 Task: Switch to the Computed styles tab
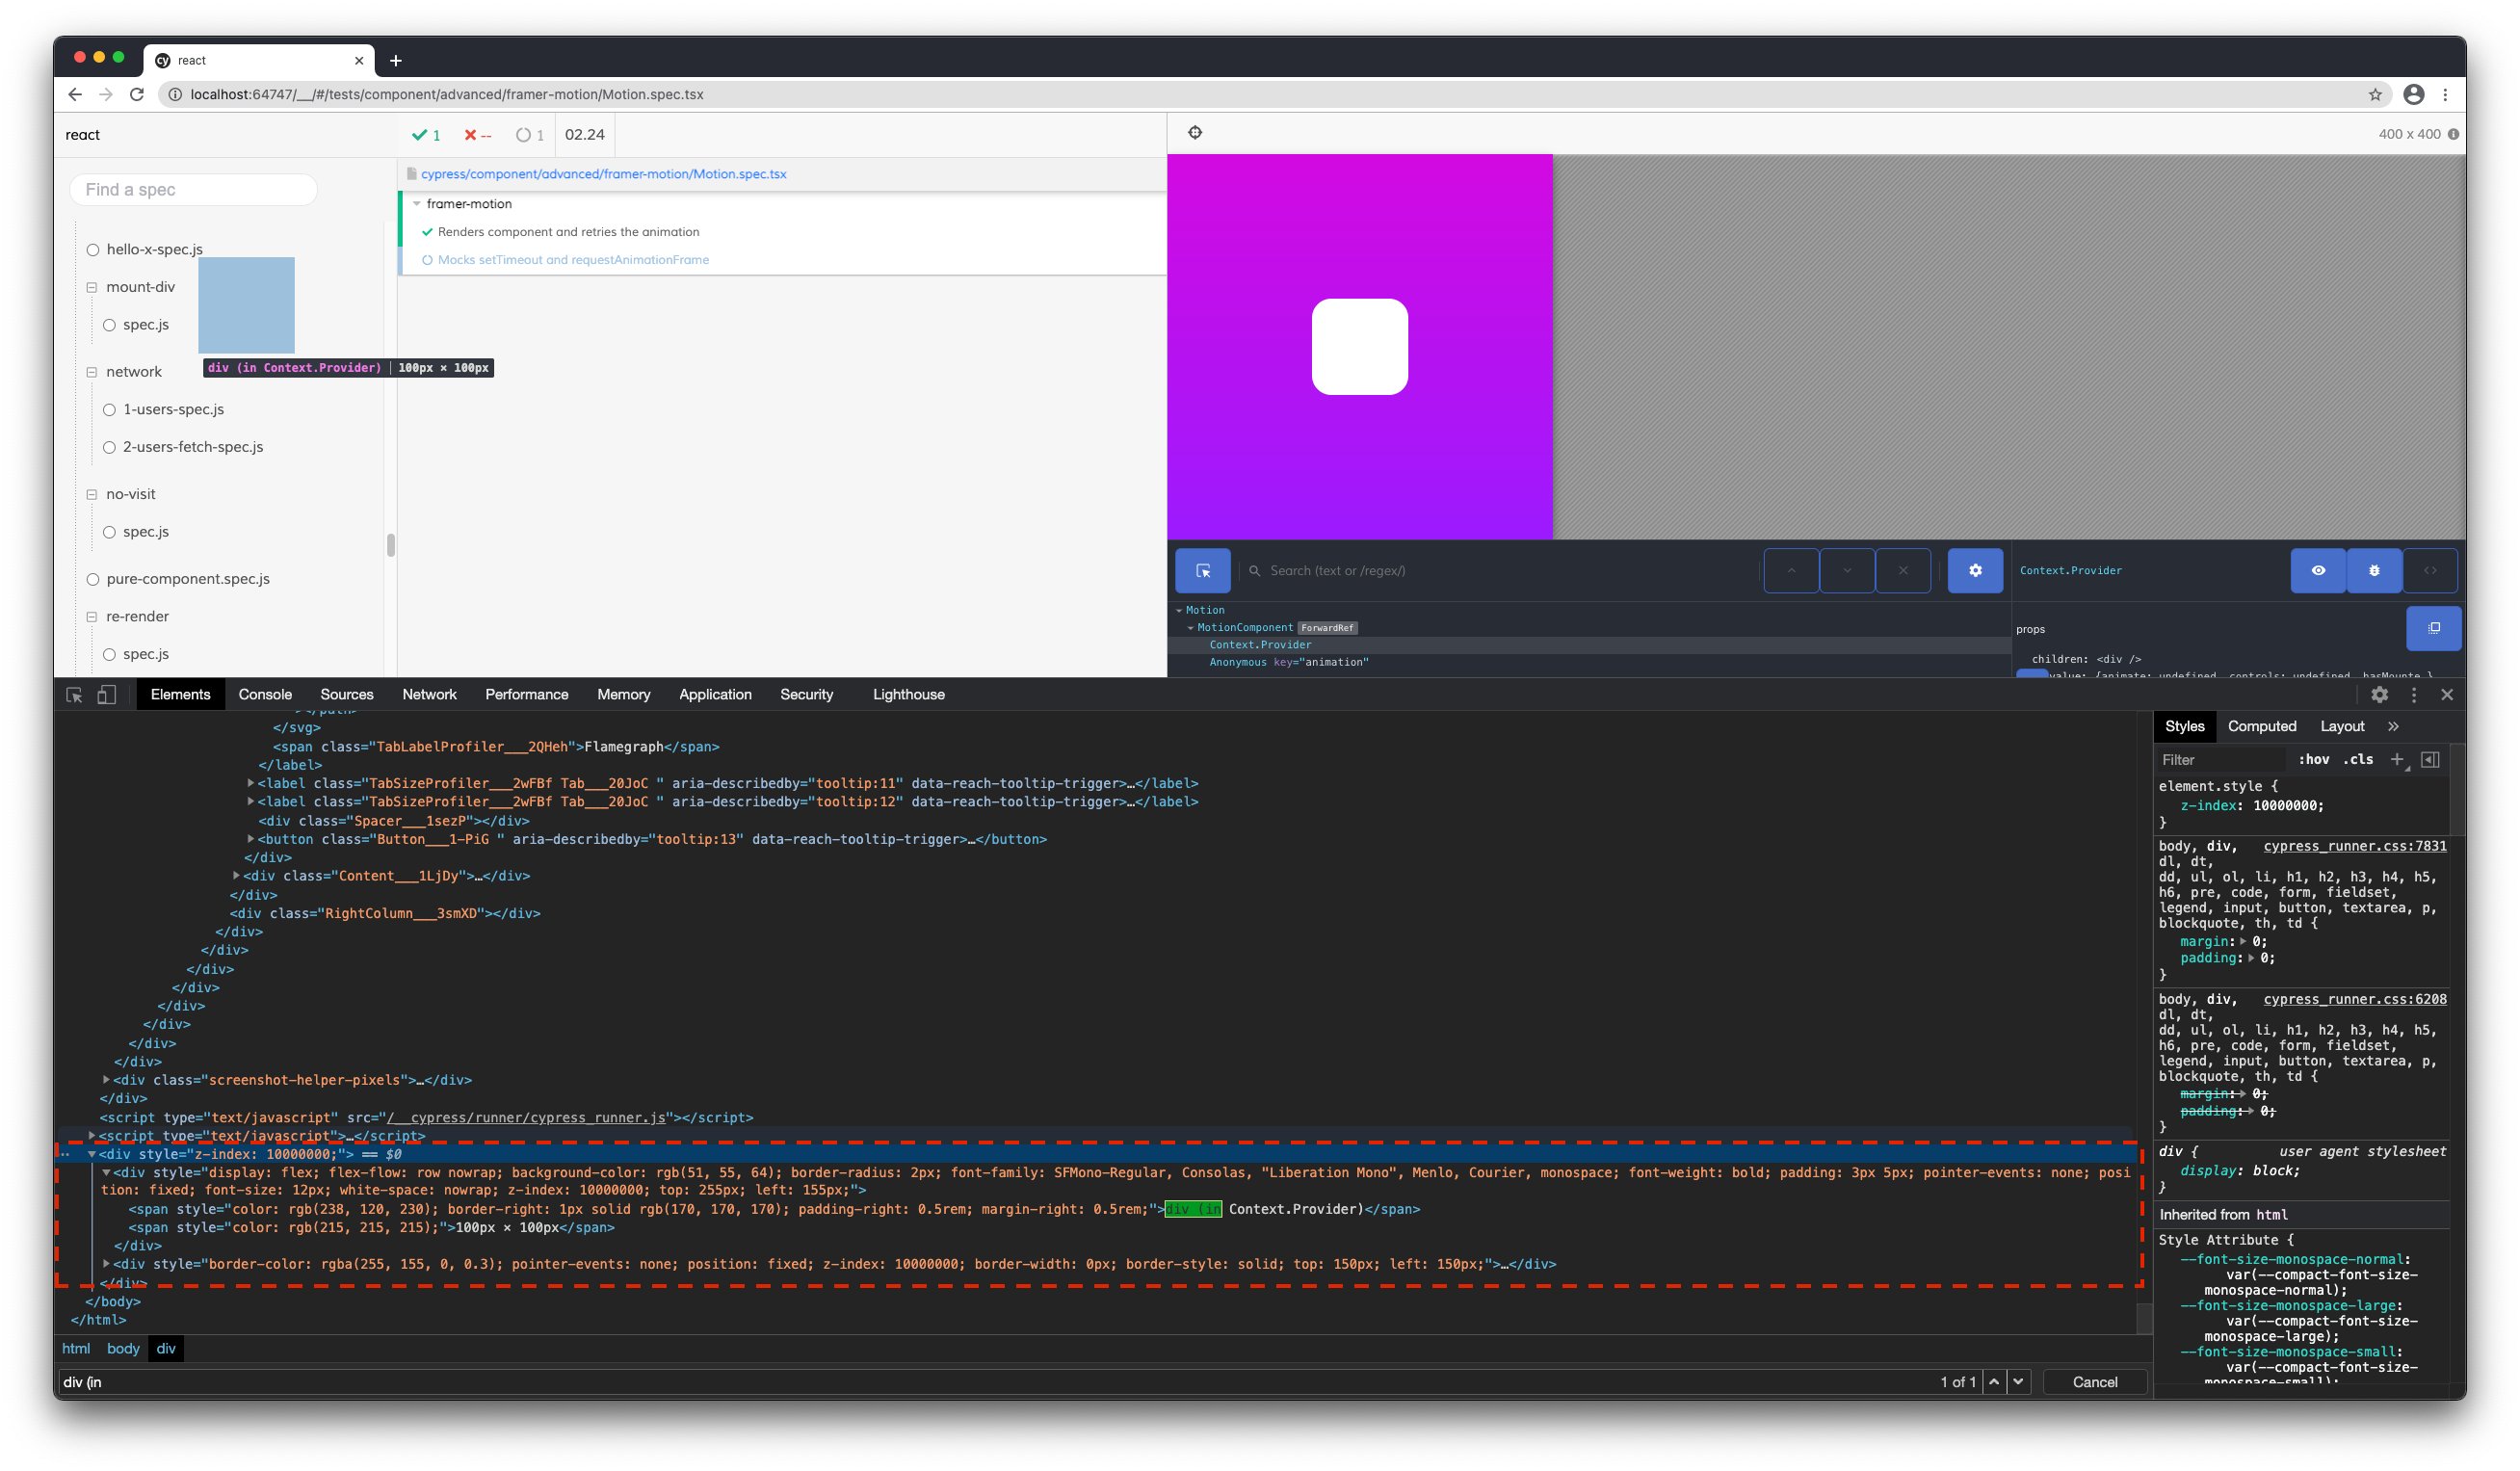pos(2261,727)
